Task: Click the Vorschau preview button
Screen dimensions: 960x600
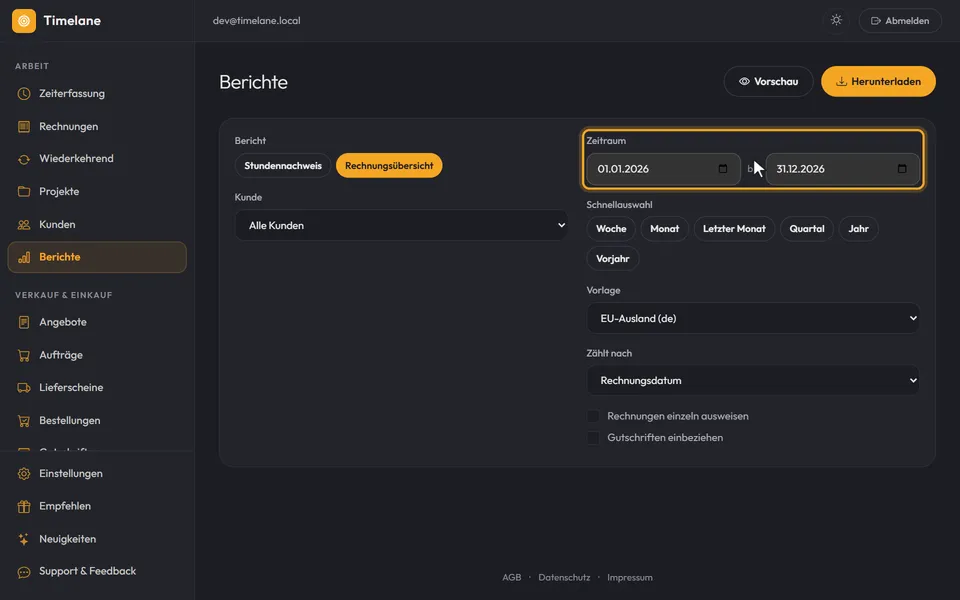Action: coord(768,81)
